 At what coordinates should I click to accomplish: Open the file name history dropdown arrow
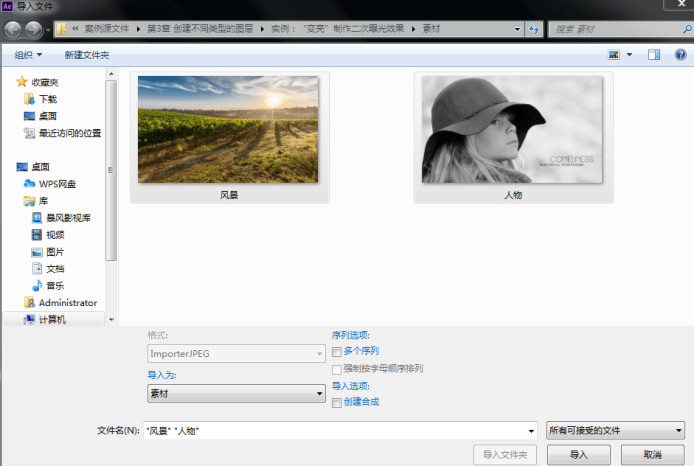(x=531, y=431)
